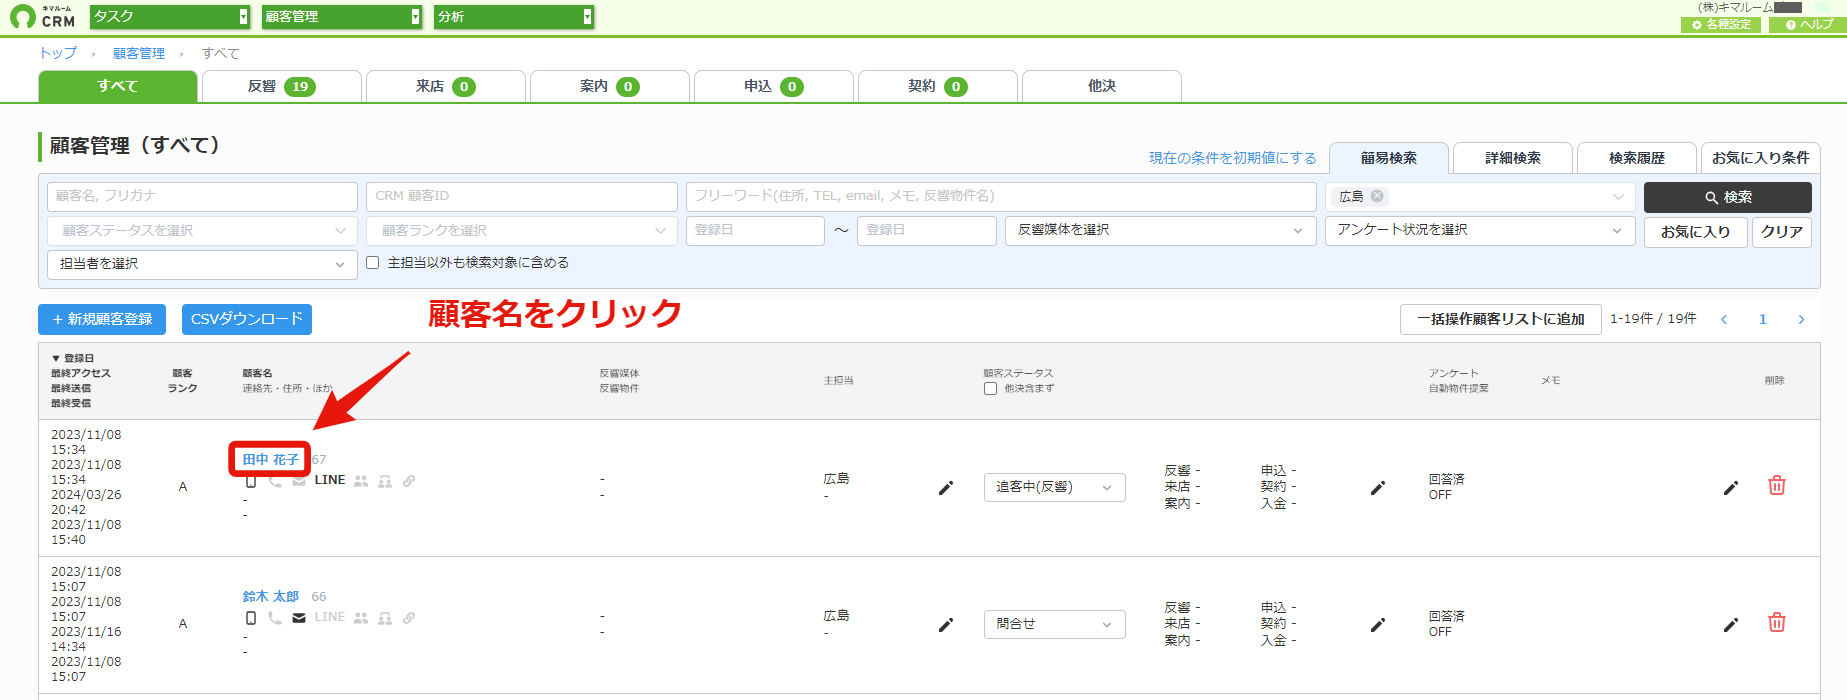Expand 反響媒体を選択 dropdown
The width and height of the screenshot is (1847, 700).
1161,230
